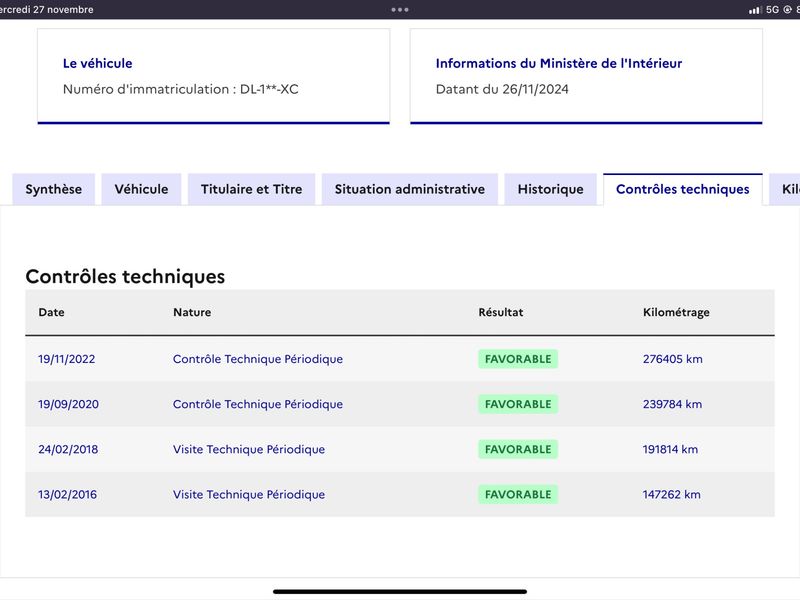Click the 276405 km mileage value
This screenshot has height=600, width=800.
(672, 359)
